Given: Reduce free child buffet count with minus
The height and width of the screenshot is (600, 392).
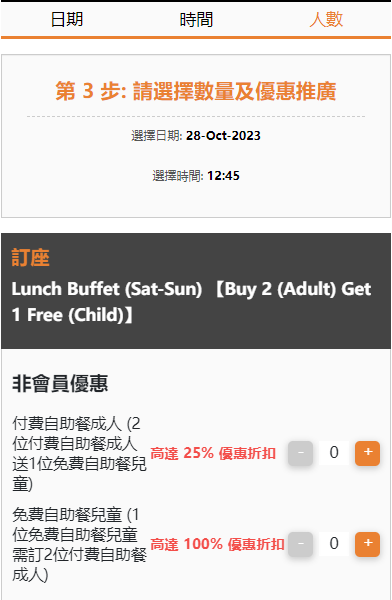Looking at the screenshot, I should [301, 544].
